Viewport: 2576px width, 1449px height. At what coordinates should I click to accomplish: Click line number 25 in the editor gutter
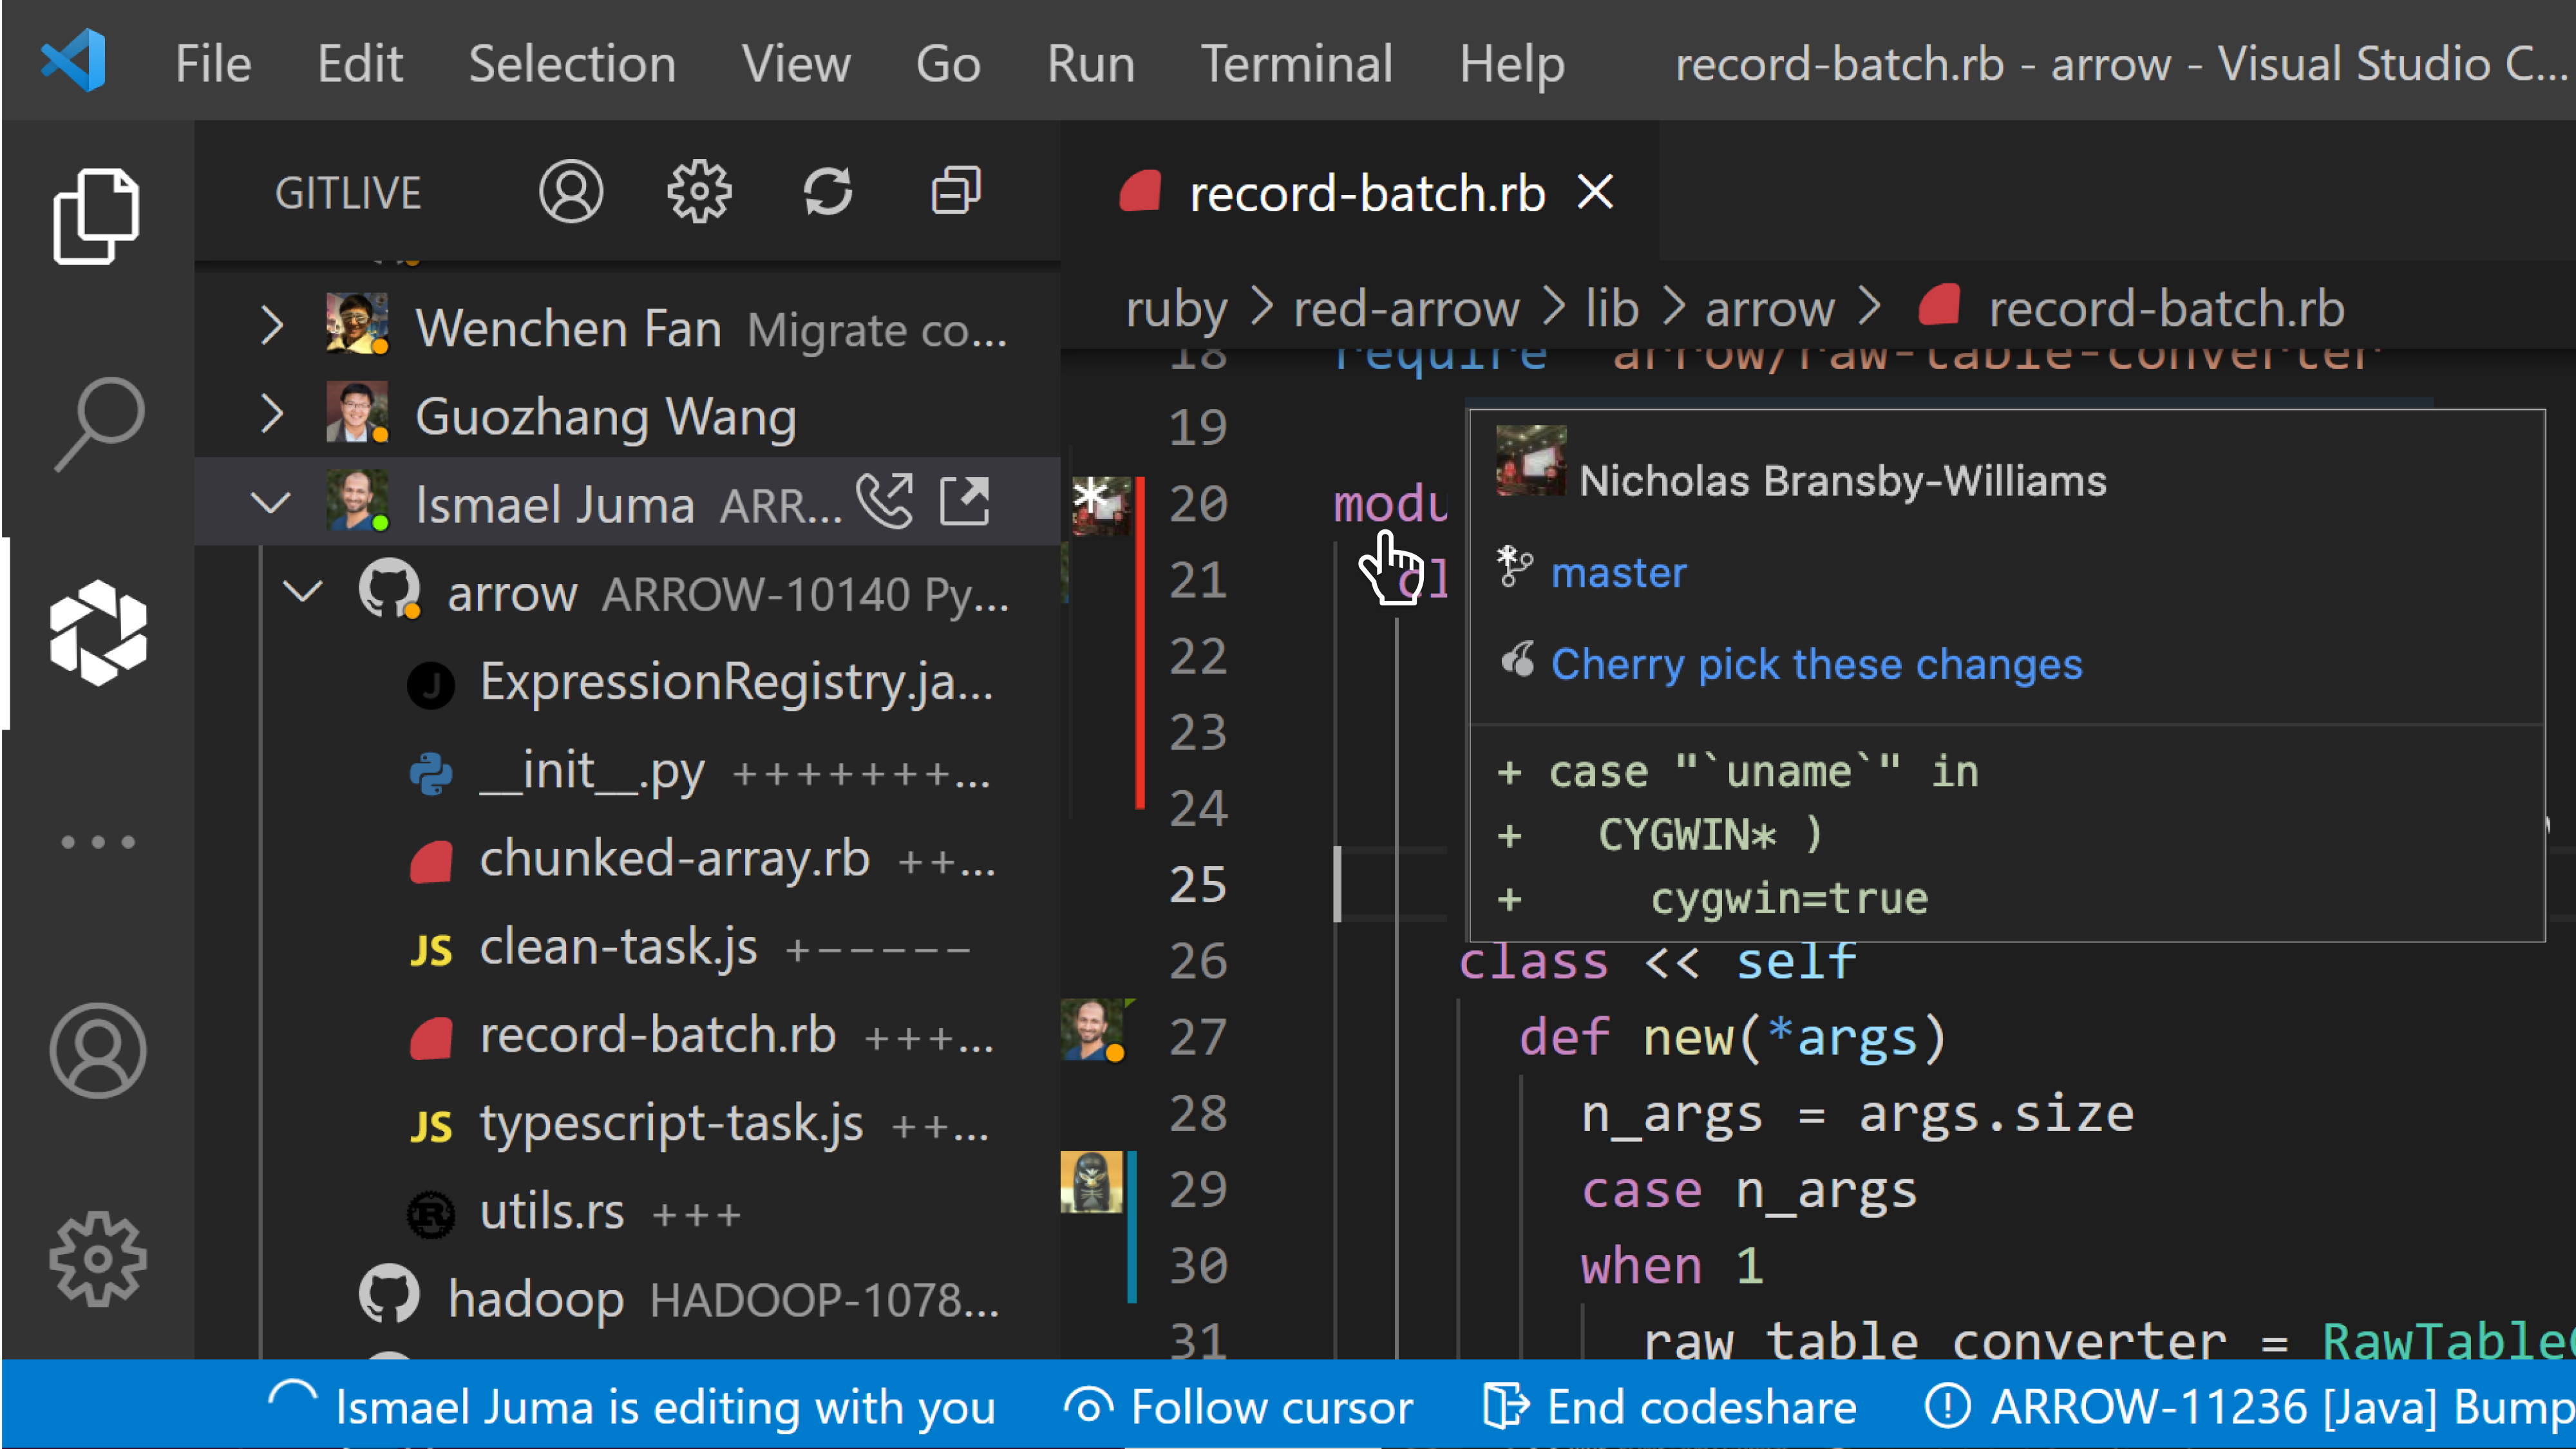[1198, 884]
